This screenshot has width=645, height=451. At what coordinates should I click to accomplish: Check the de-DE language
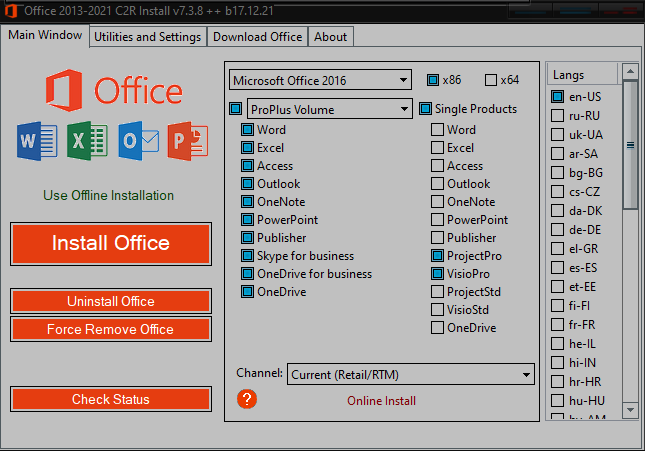point(557,230)
